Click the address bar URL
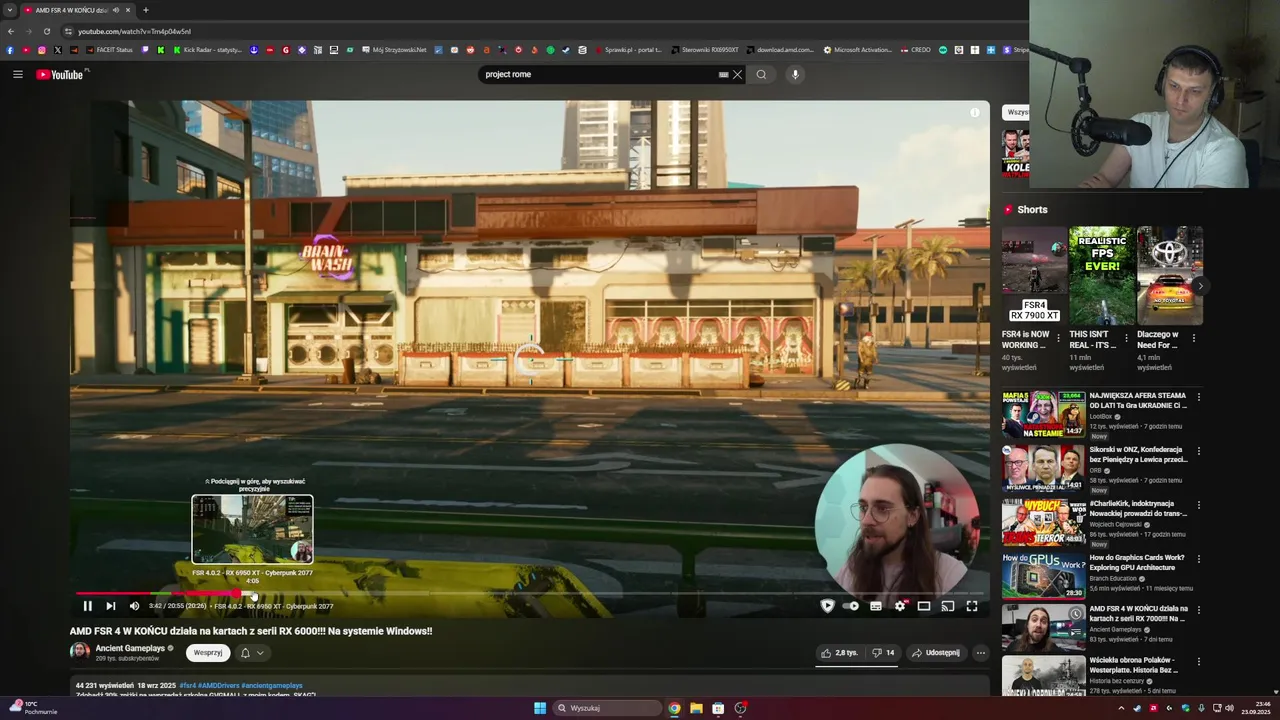Viewport: 1280px width, 720px height. [134, 31]
